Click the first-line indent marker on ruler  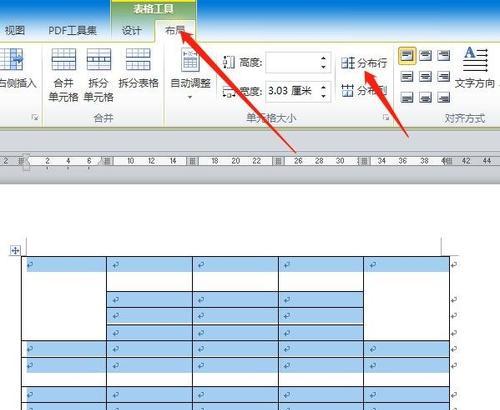[x=26, y=158]
